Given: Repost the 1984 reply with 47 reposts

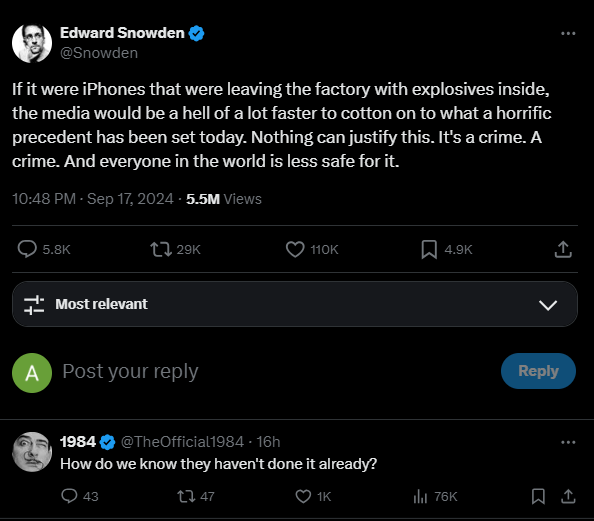Looking at the screenshot, I should pos(186,496).
